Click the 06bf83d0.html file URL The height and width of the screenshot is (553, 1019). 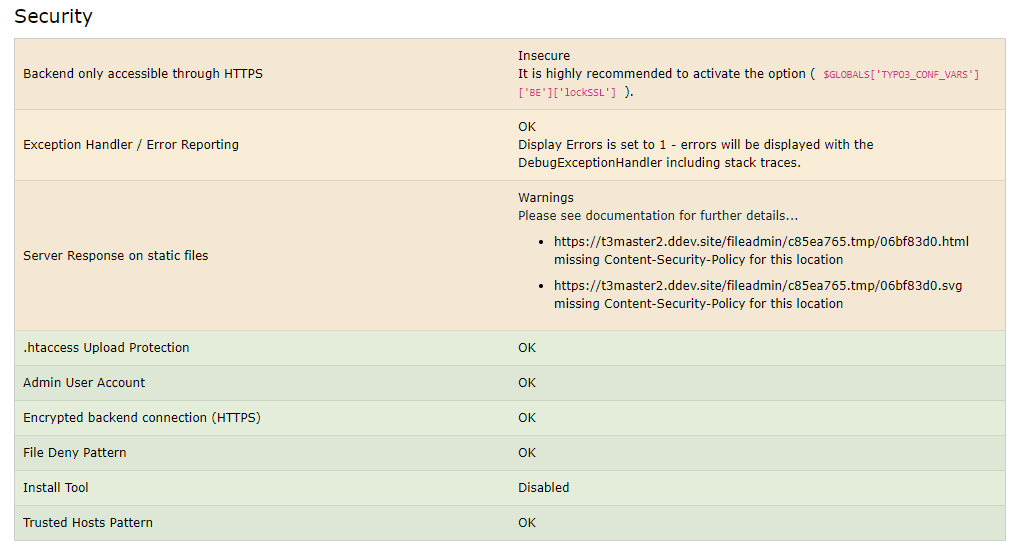(761, 241)
